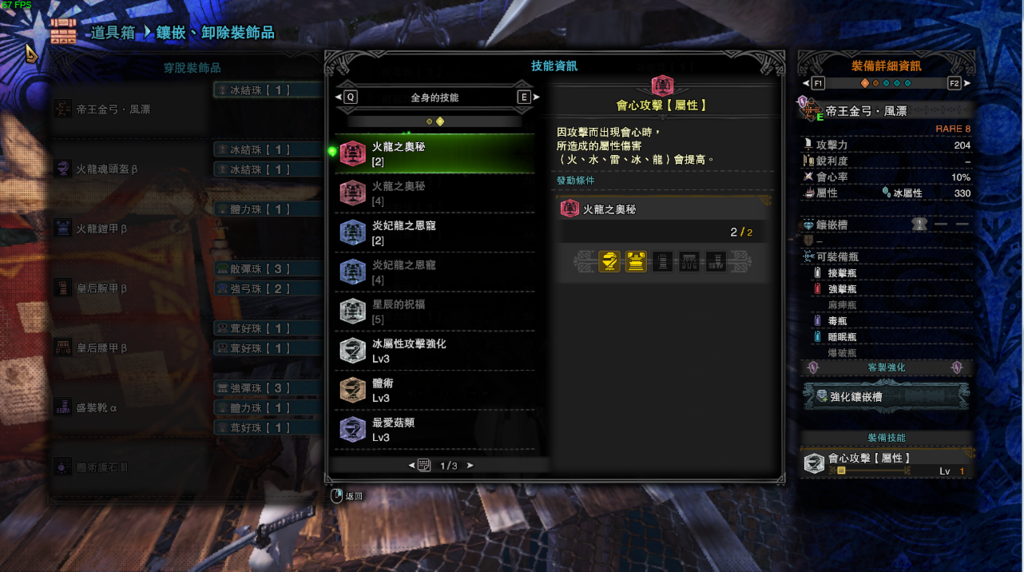Viewport: 1024px width, 572px height.
Task: Switch equipment info page with F1
Action: point(814,83)
